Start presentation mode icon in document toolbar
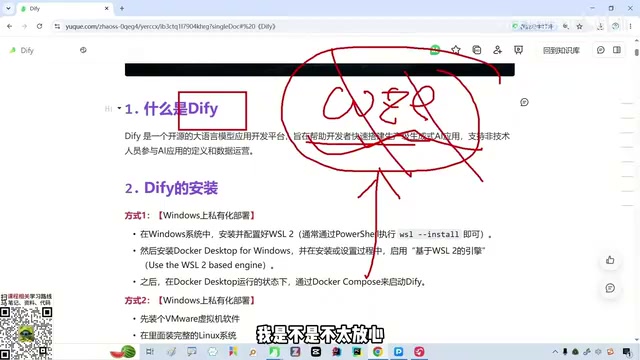This screenshot has width=640, height=360. 518,50
